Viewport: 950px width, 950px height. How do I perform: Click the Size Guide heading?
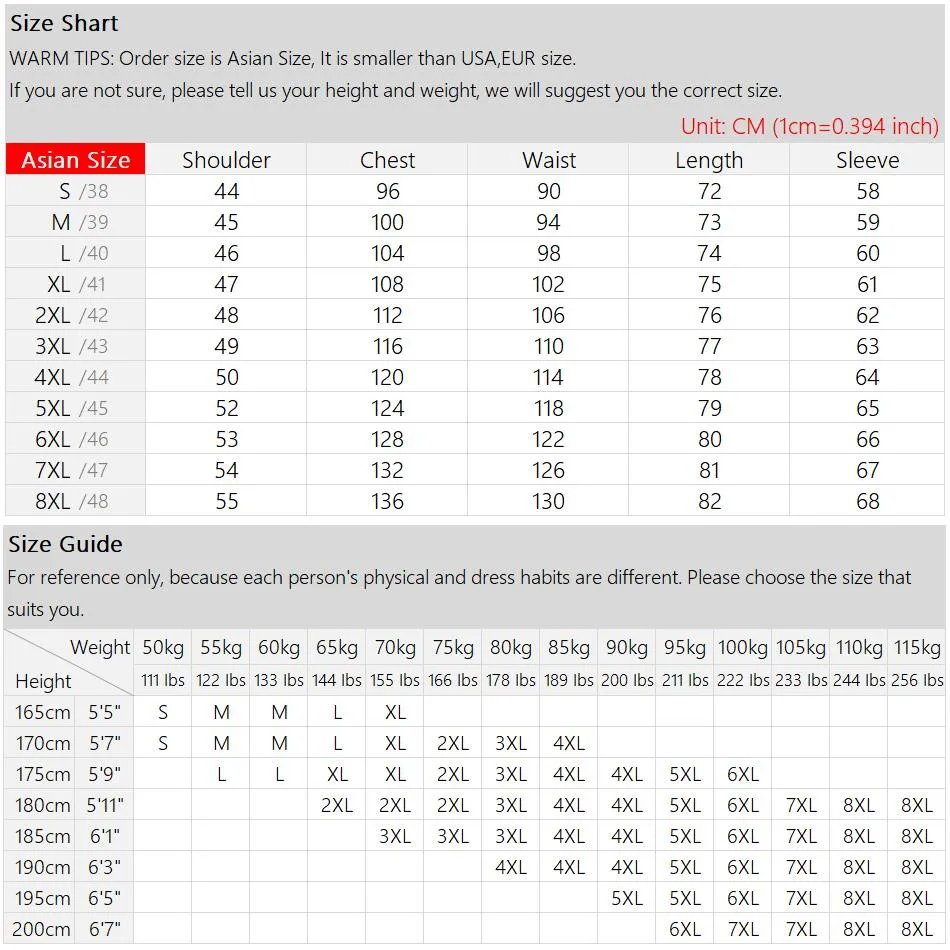[x=66, y=544]
